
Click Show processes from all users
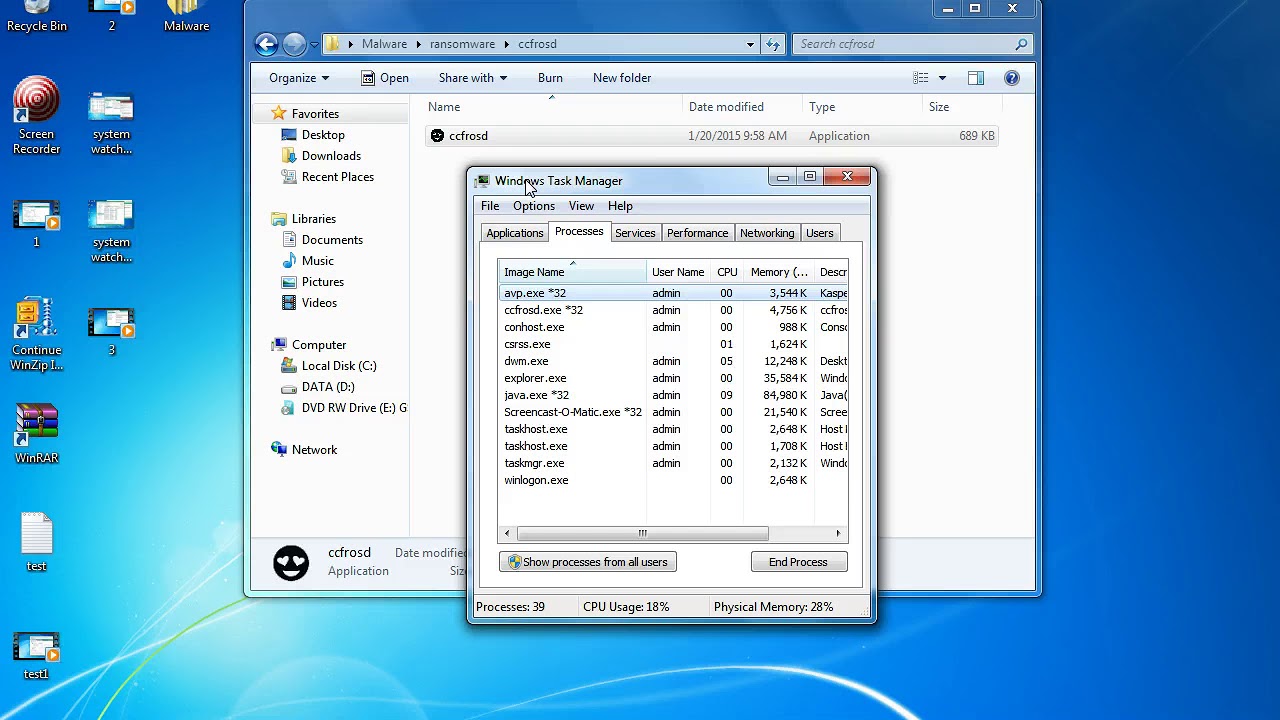[x=588, y=562]
